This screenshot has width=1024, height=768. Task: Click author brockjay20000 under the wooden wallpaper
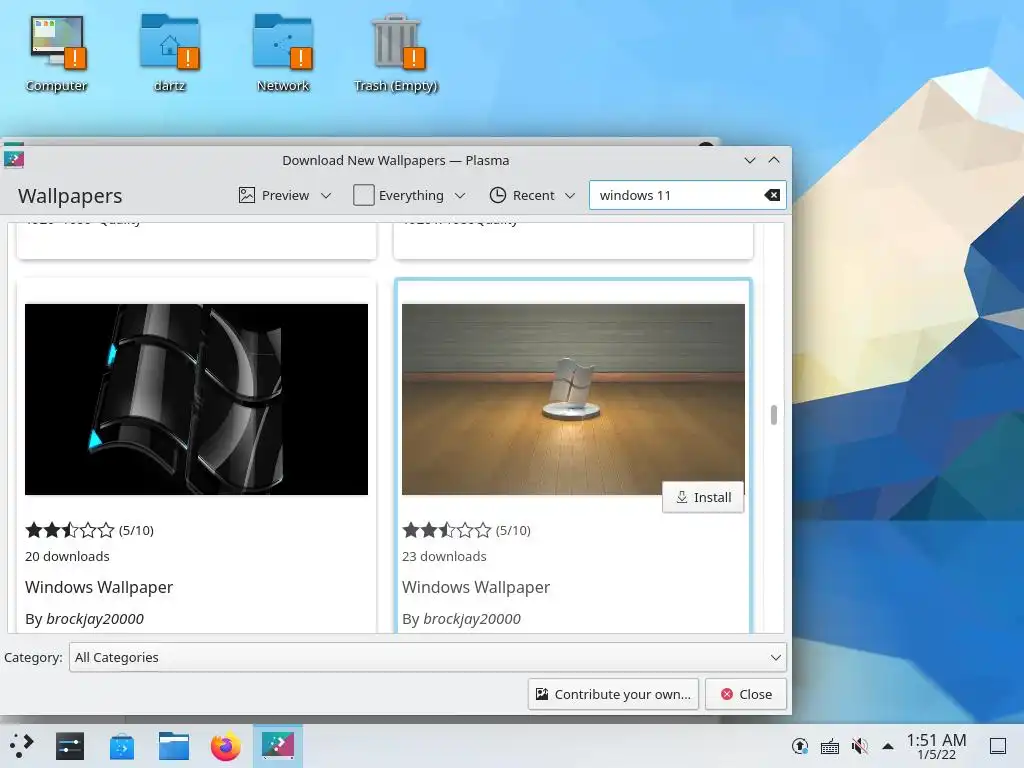(472, 619)
